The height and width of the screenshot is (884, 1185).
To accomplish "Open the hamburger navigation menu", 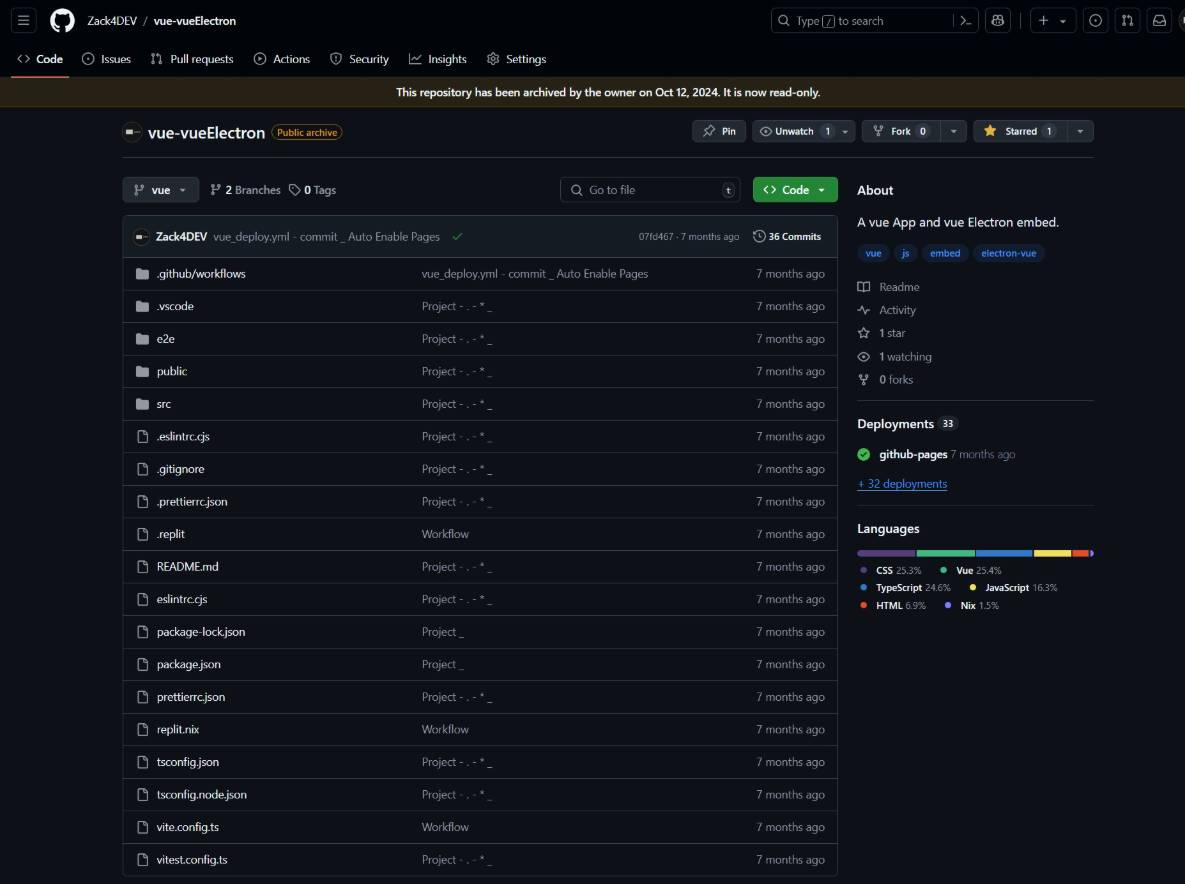I will [23, 20].
